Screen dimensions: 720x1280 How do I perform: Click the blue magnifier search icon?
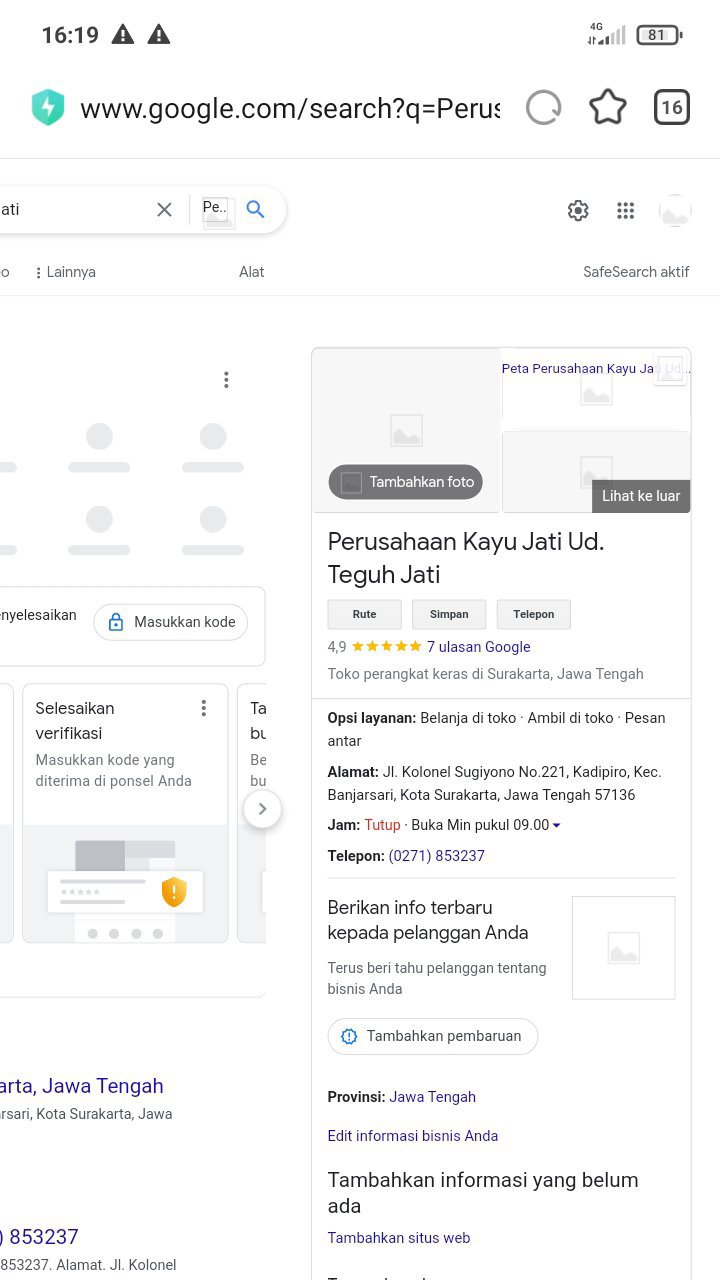click(256, 209)
